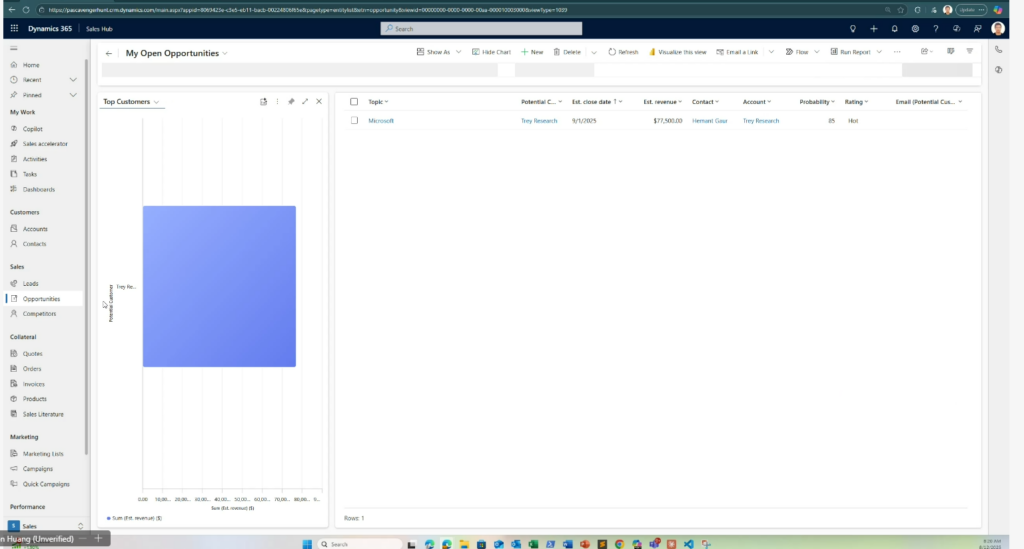The height and width of the screenshot is (549, 1024).
Task: Open the help question mark icon
Action: click(x=936, y=29)
